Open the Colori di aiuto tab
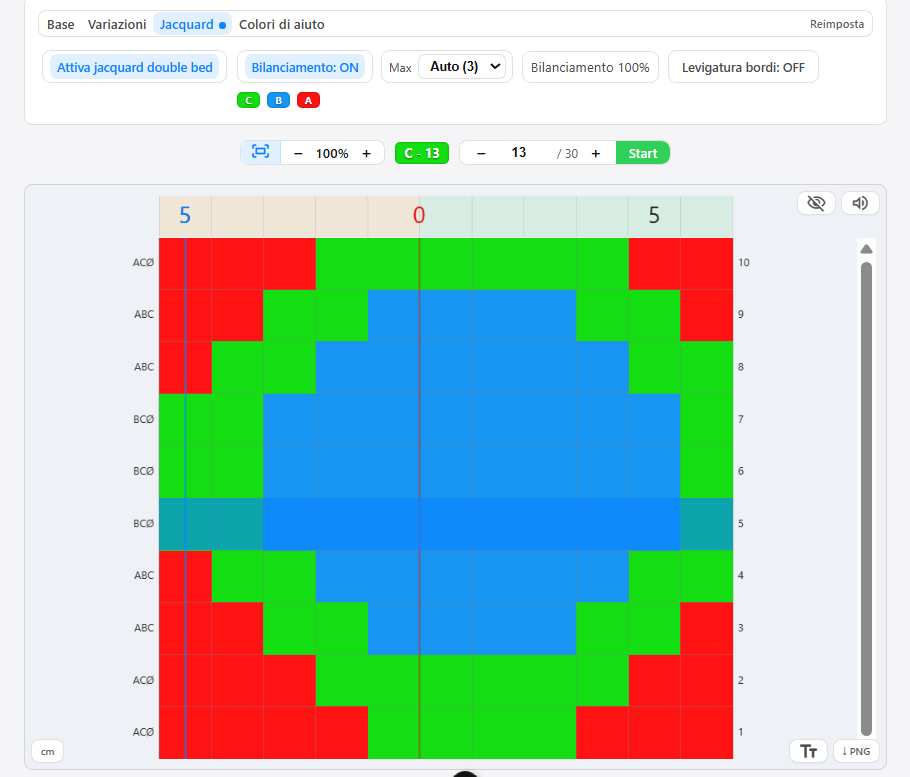This screenshot has width=910, height=777. coord(281,24)
